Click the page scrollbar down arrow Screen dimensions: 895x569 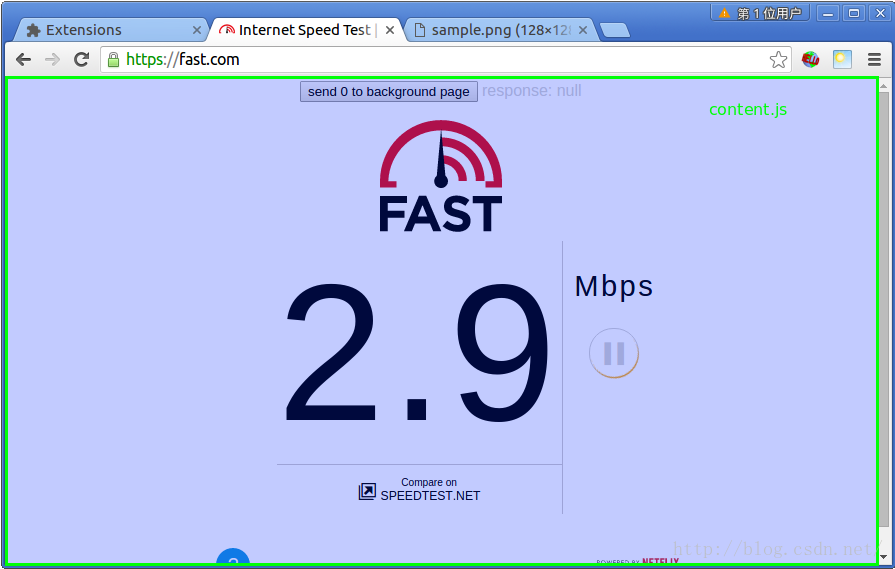pyautogui.click(x=884, y=557)
